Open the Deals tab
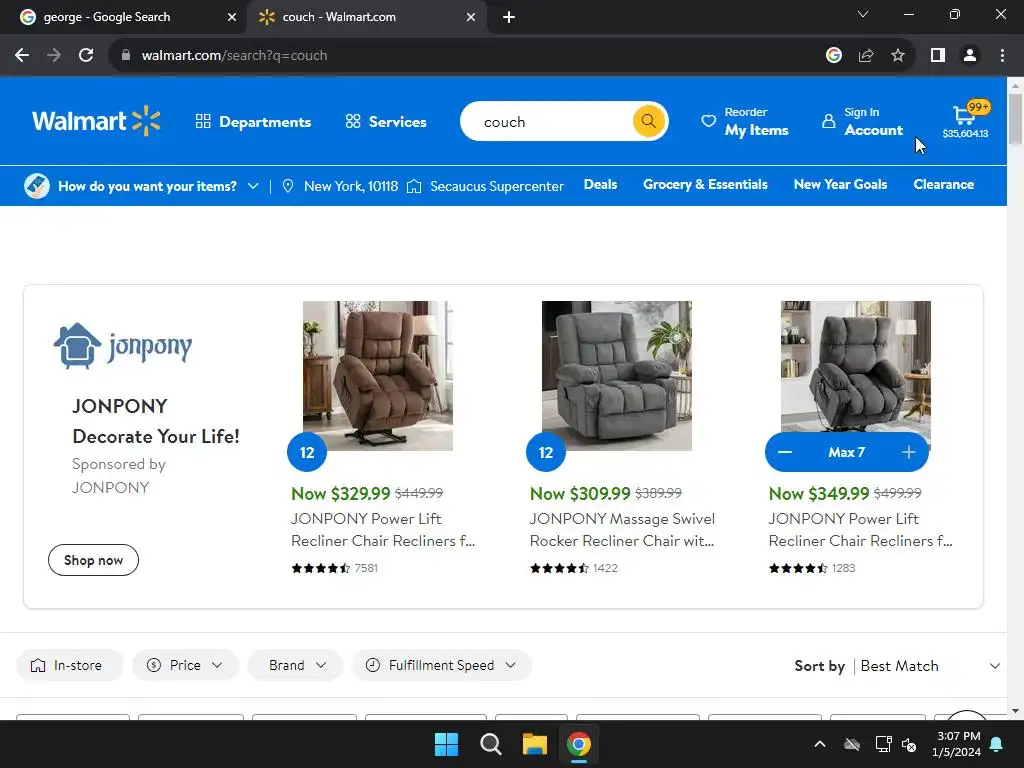Viewport: 1024px width, 768px height. [x=600, y=185]
